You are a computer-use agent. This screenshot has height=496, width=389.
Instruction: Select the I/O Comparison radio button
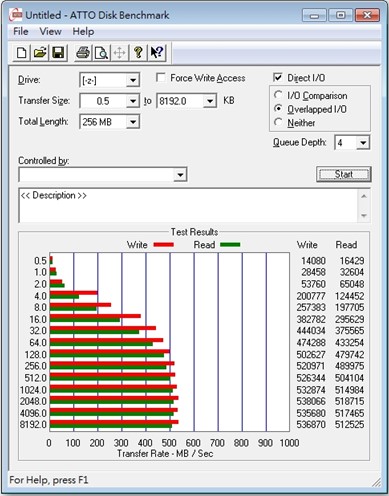pos(278,95)
